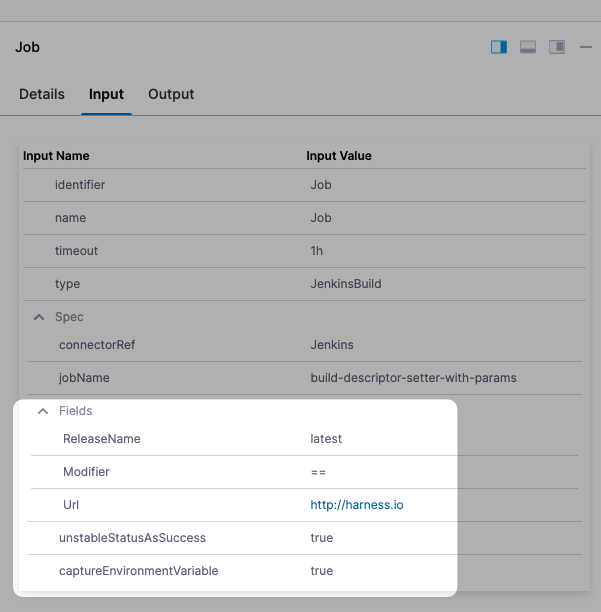The height and width of the screenshot is (612, 601).
Task: Collapse the Fields section chevron
Action: pyautogui.click(x=43, y=411)
